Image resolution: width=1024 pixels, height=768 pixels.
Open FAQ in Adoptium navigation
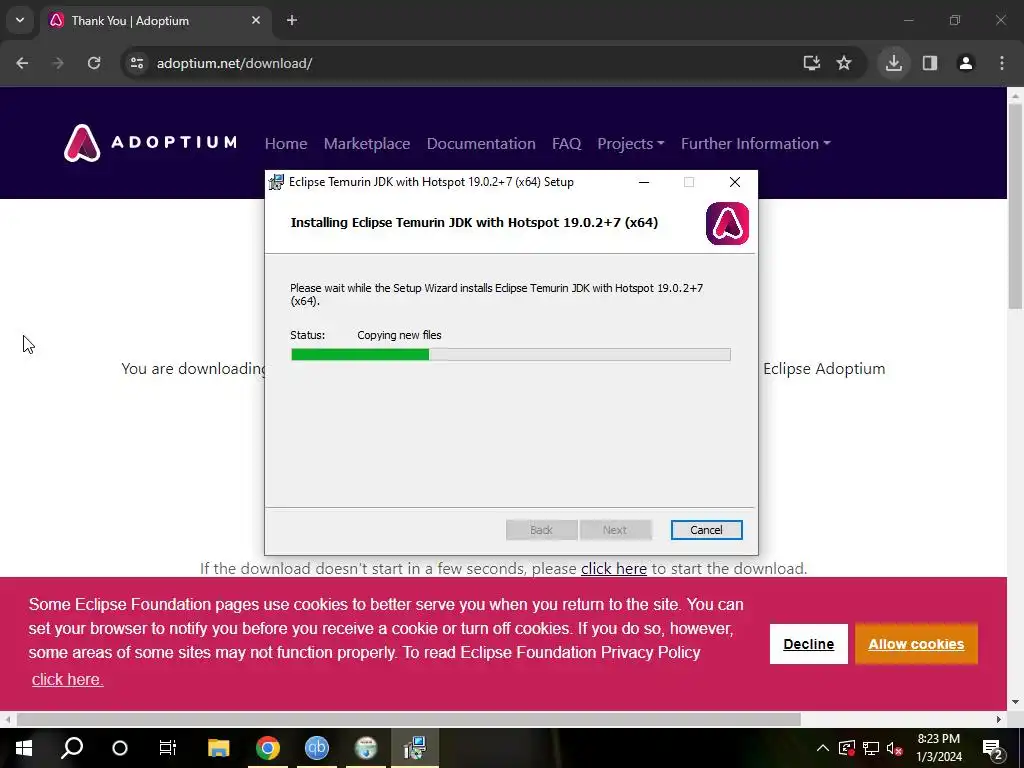(566, 144)
